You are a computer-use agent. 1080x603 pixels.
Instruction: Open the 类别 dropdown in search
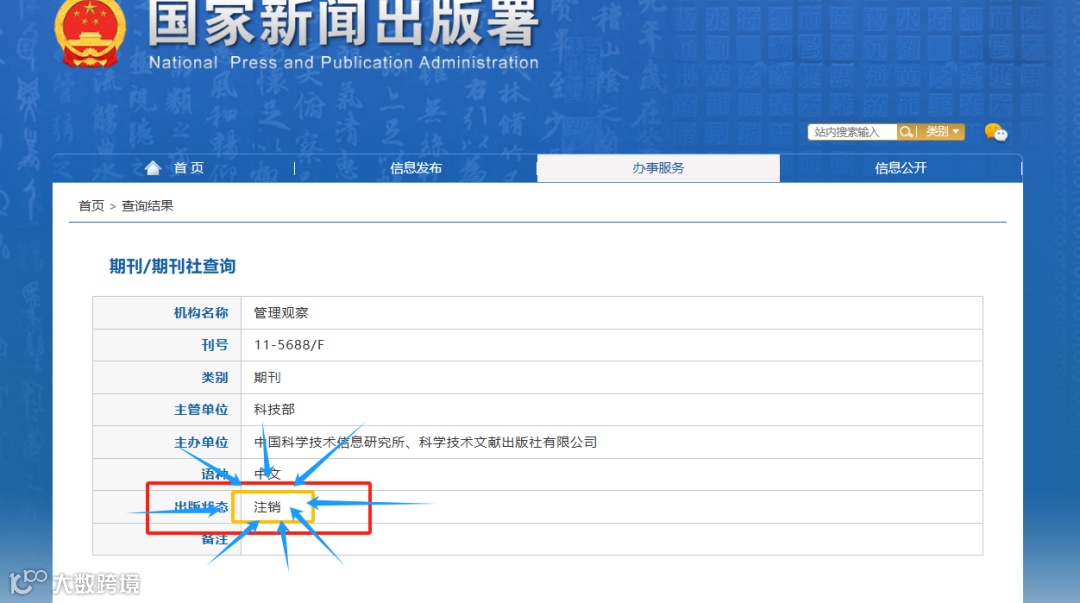(x=942, y=132)
